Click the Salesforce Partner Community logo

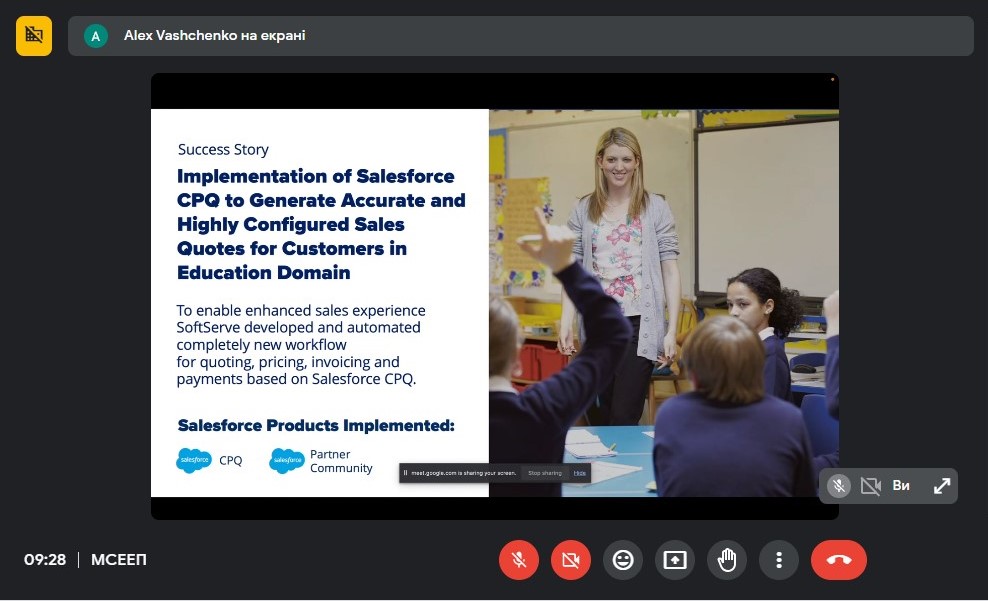click(x=287, y=461)
